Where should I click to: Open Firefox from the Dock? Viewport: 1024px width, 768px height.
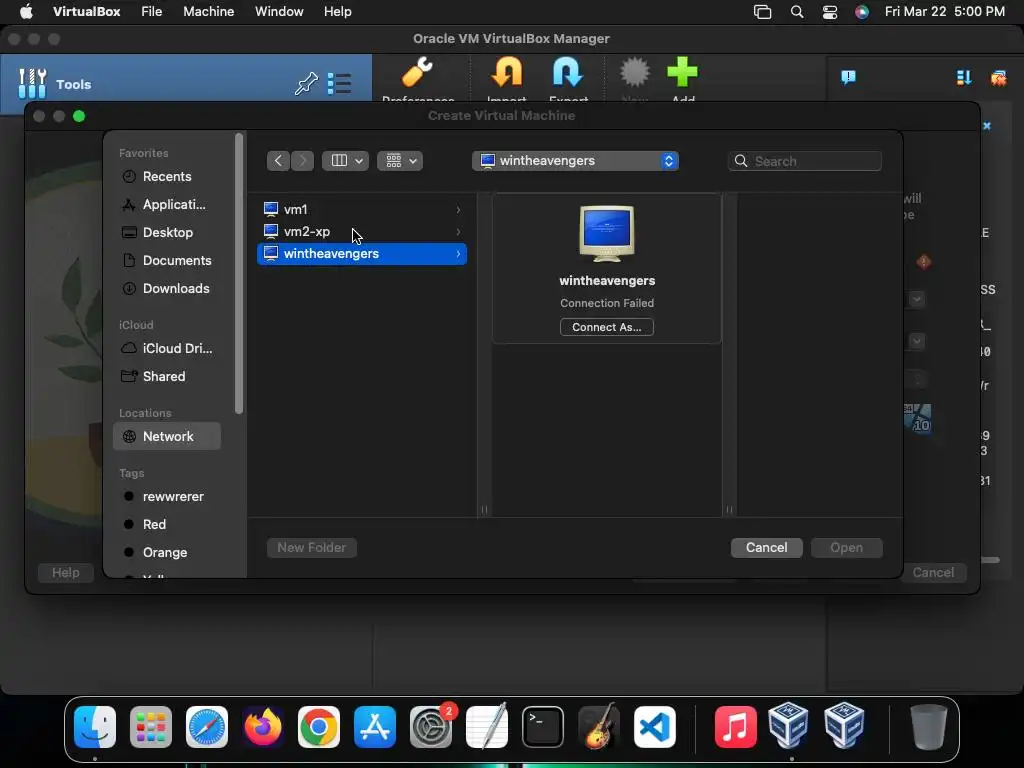click(x=263, y=727)
